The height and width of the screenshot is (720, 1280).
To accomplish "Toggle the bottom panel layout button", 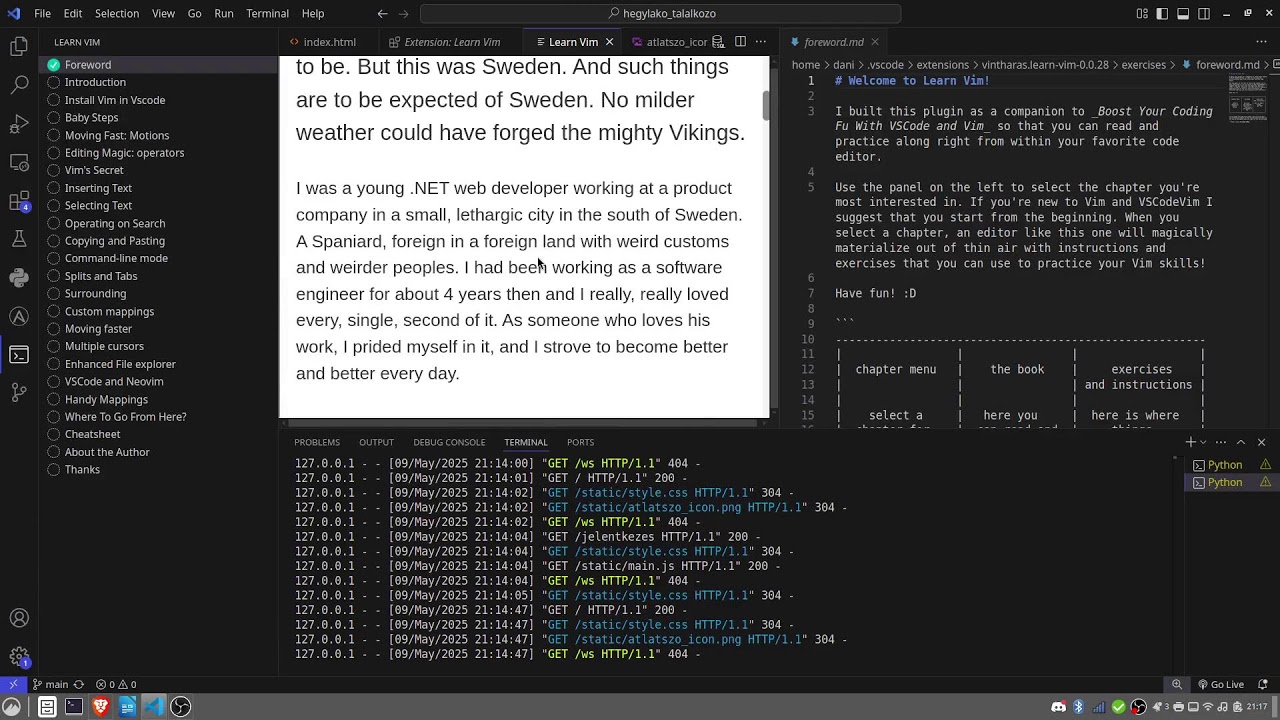I will pyautogui.click(x=1183, y=14).
